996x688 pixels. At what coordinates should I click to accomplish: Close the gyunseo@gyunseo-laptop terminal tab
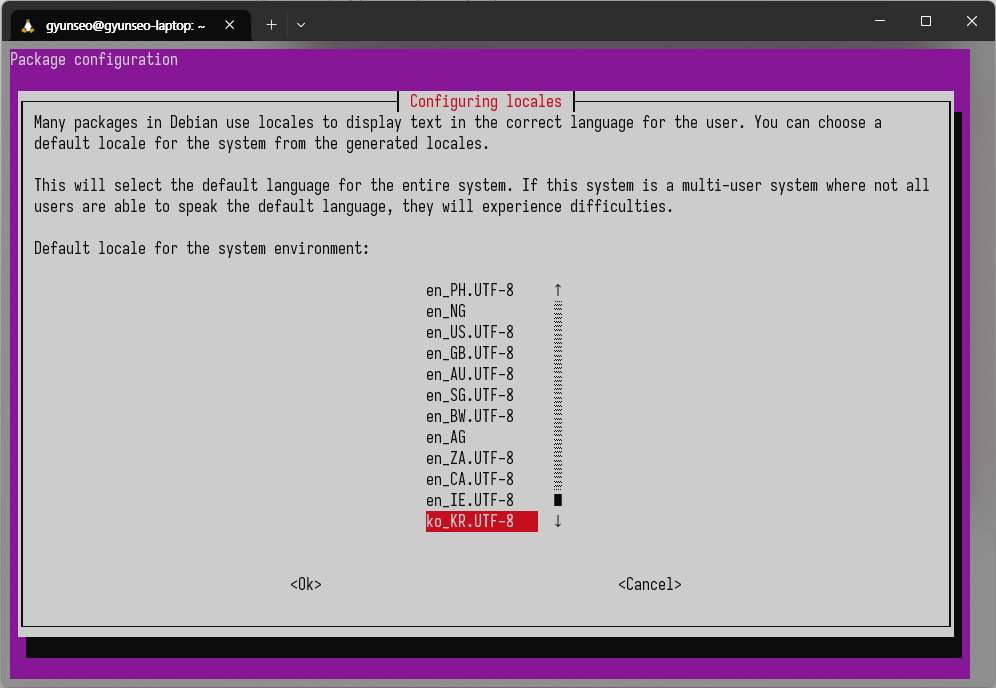point(229,25)
